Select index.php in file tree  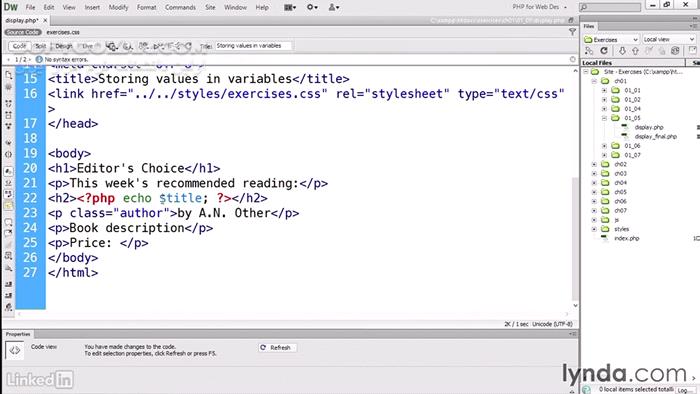pos(626,238)
